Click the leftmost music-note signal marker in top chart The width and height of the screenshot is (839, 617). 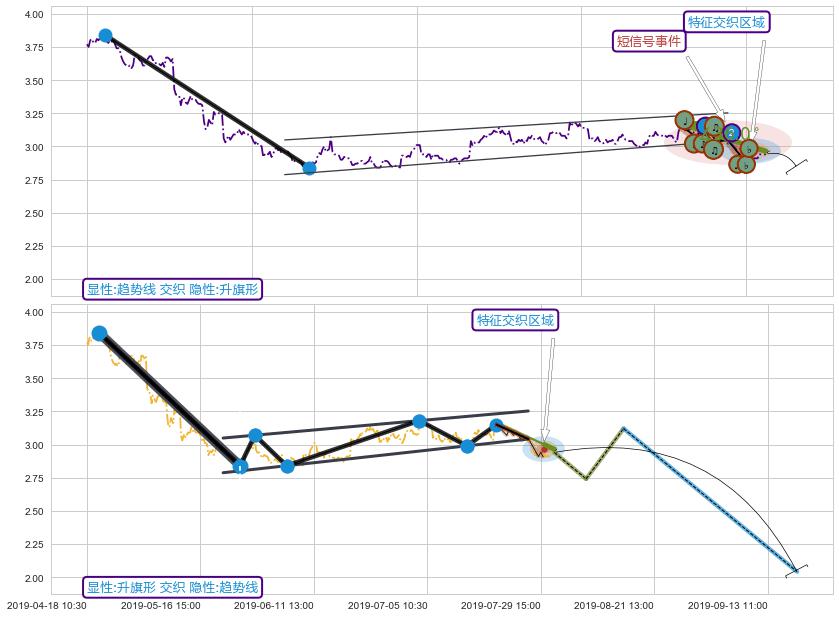point(684,120)
